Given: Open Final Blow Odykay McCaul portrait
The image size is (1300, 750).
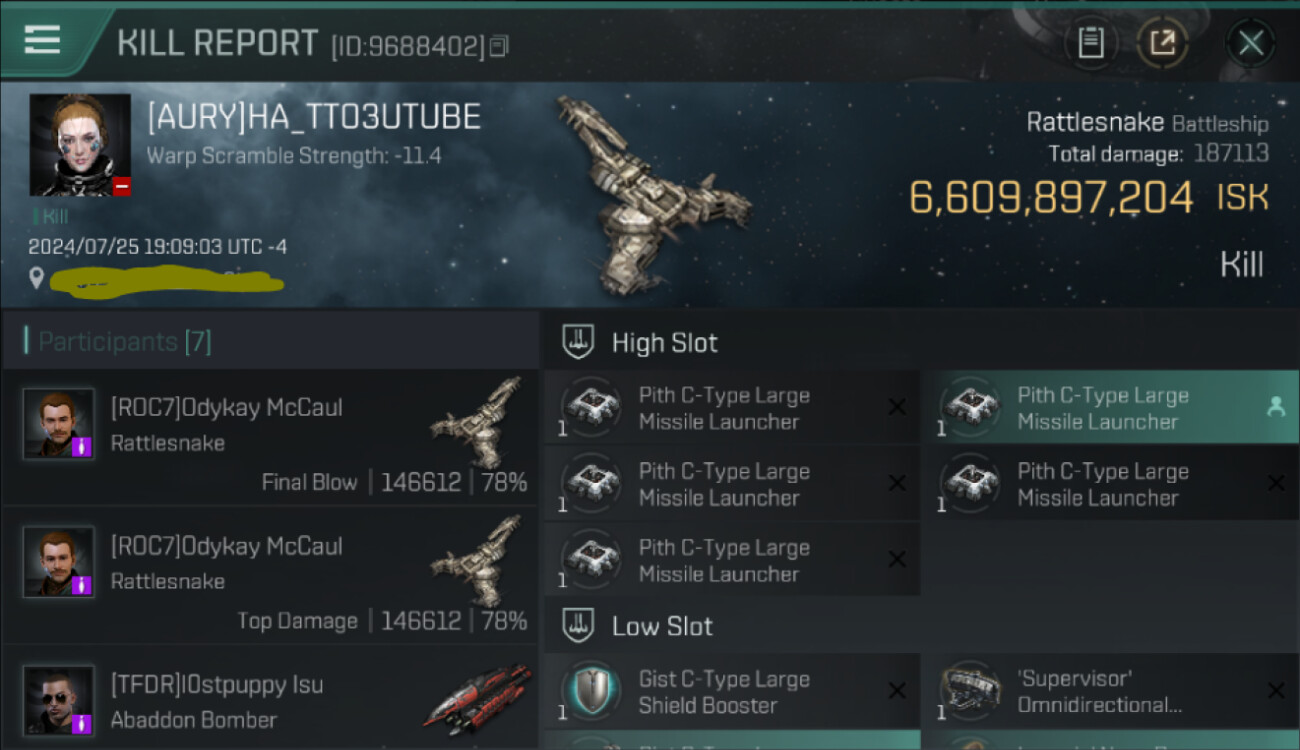Looking at the screenshot, I should coord(59,423).
